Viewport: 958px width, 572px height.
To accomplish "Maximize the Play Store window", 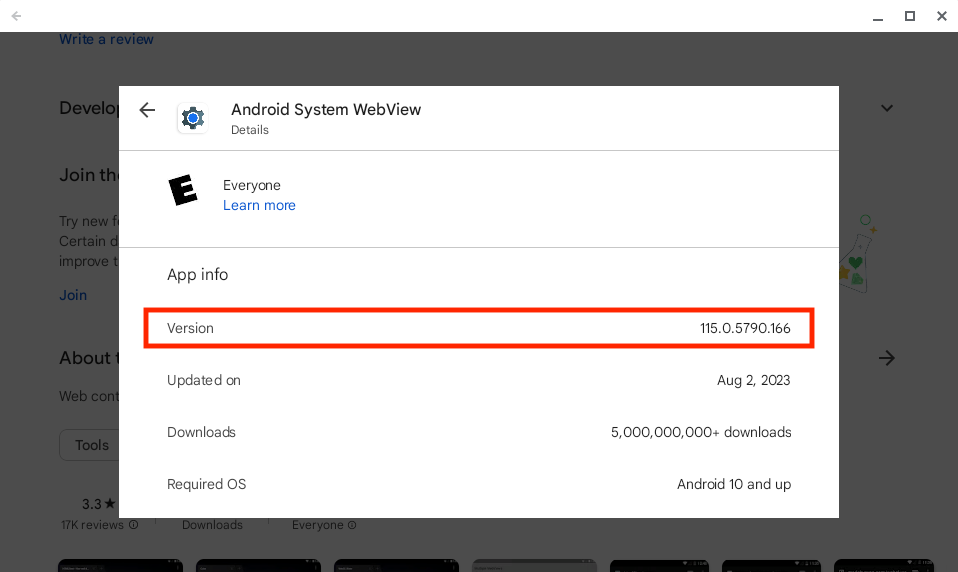I will pos(910,16).
